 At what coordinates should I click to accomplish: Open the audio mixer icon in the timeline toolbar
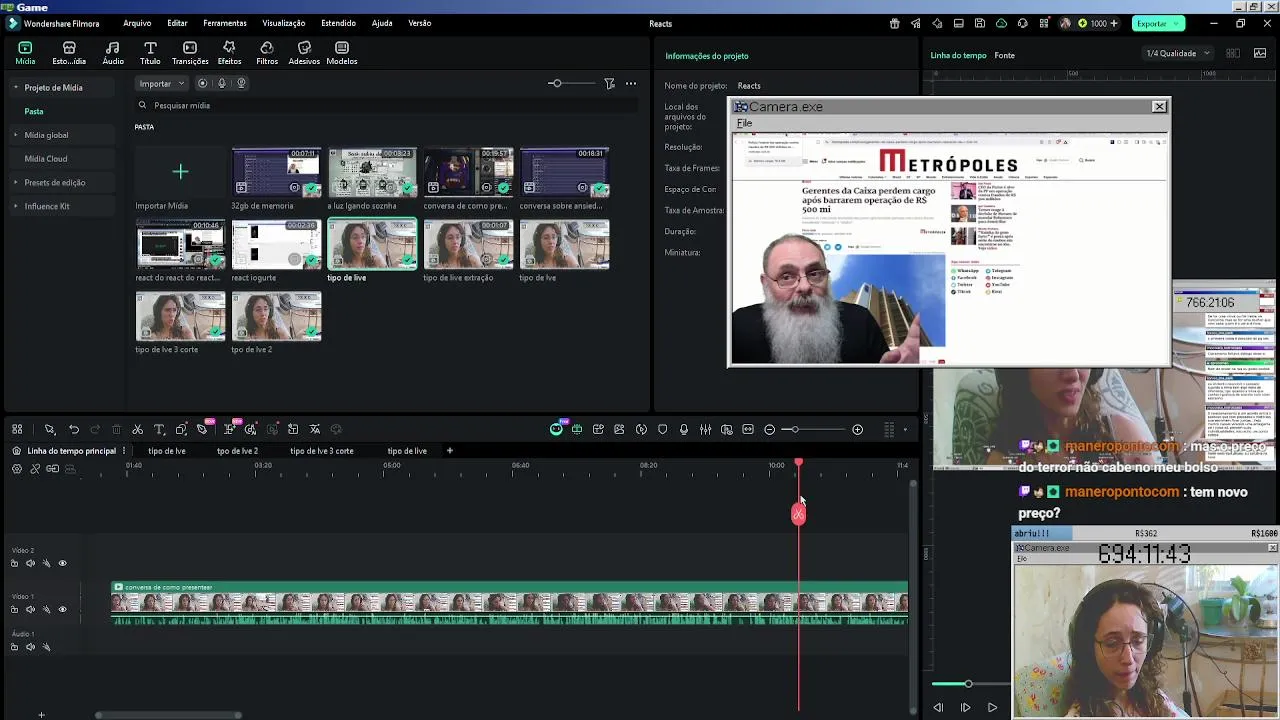(706, 429)
